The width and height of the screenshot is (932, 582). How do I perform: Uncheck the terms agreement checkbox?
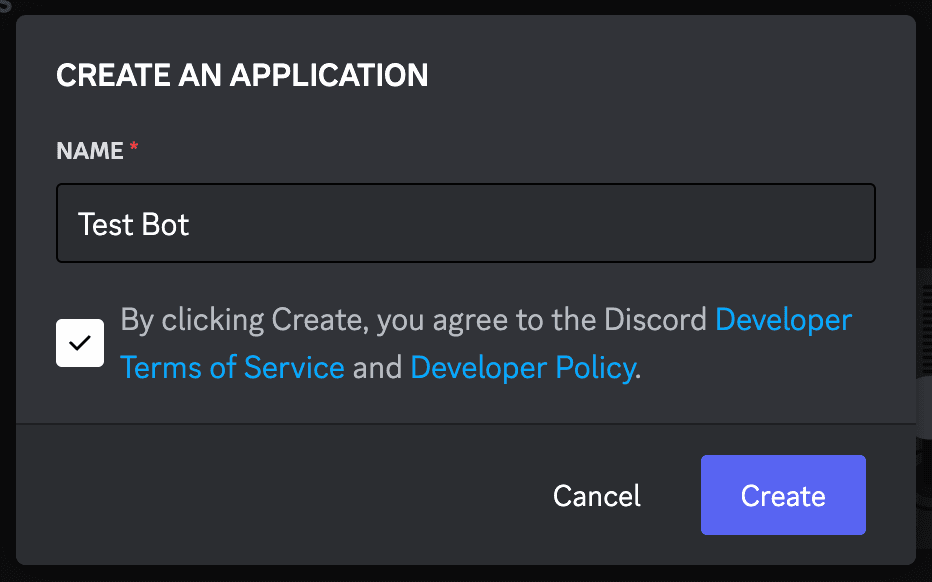tap(80, 343)
